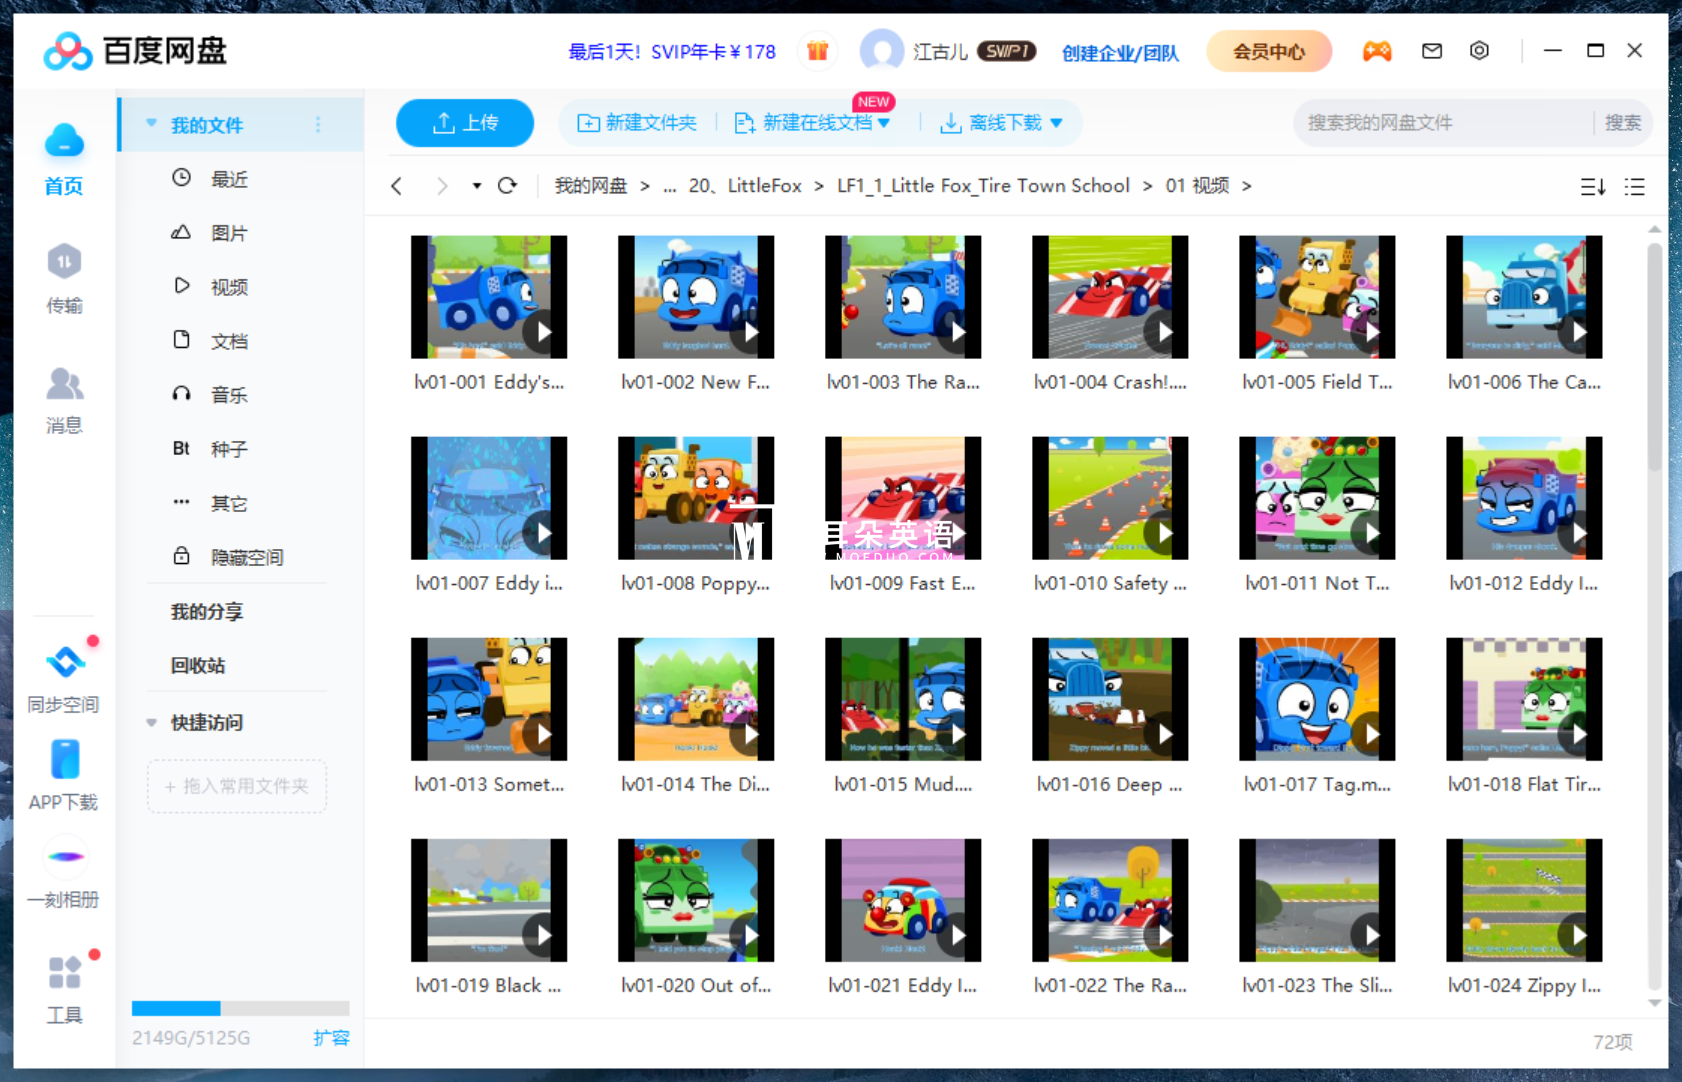This screenshot has width=1682, height=1082.
Task: Open the game controller icon
Action: 1377,51
